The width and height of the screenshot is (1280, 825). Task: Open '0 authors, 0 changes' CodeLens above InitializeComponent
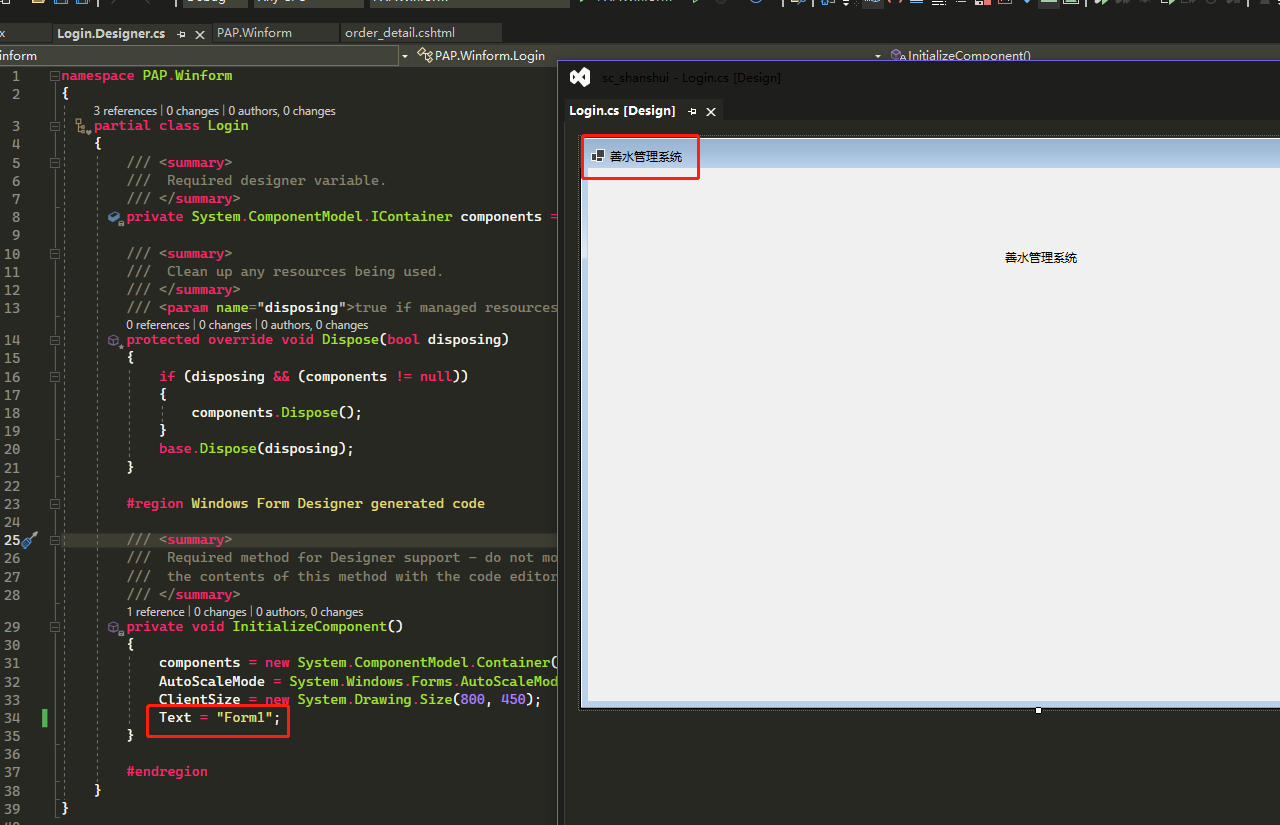(x=310, y=612)
